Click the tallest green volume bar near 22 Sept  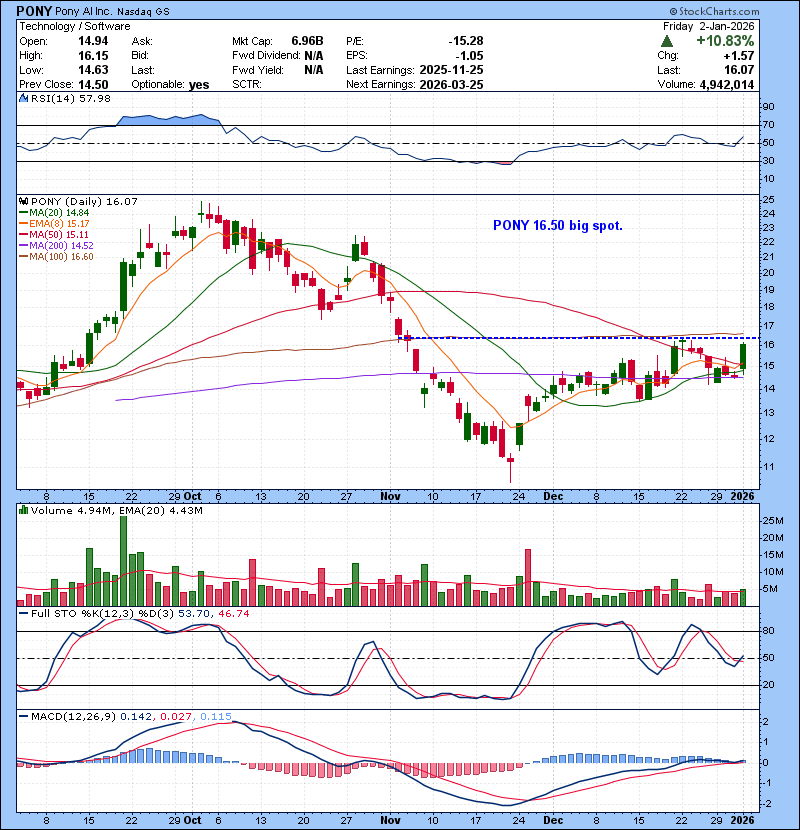point(123,561)
